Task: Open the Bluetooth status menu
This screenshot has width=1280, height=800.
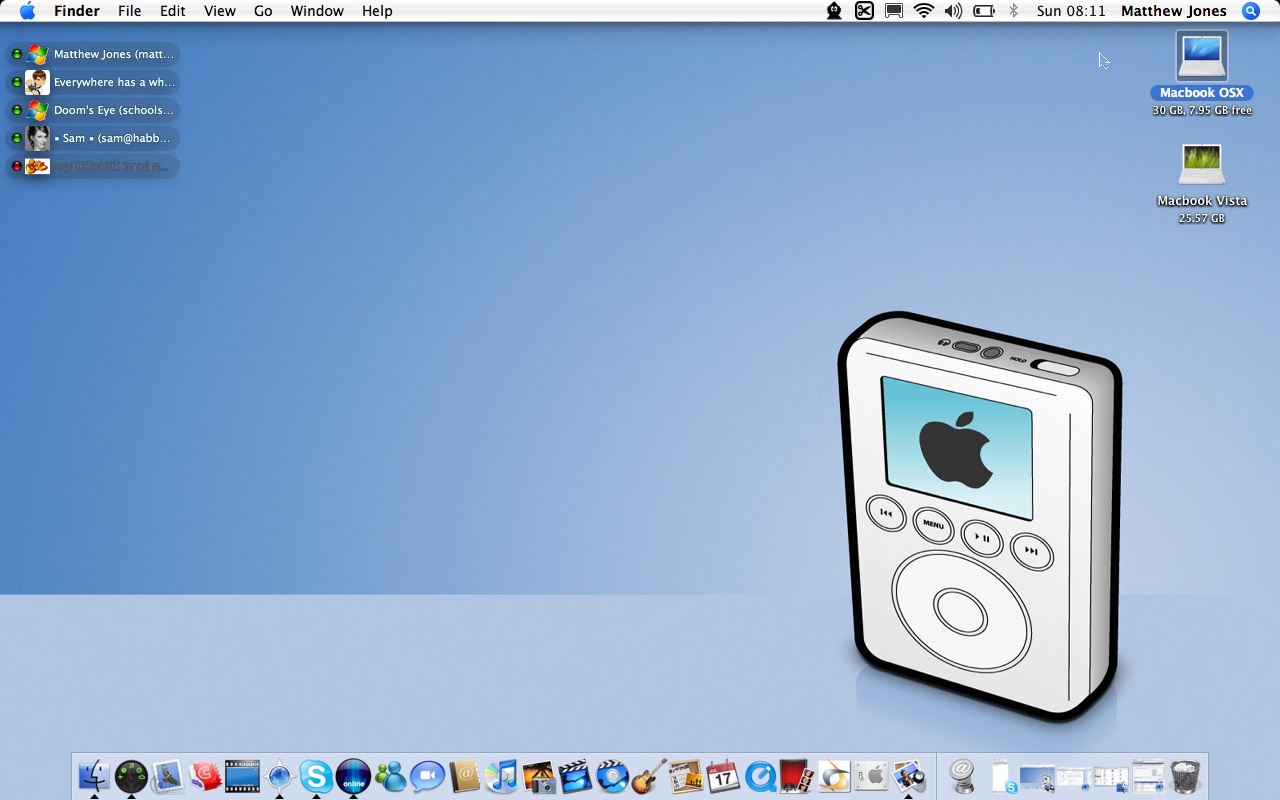Action: click(x=1013, y=11)
